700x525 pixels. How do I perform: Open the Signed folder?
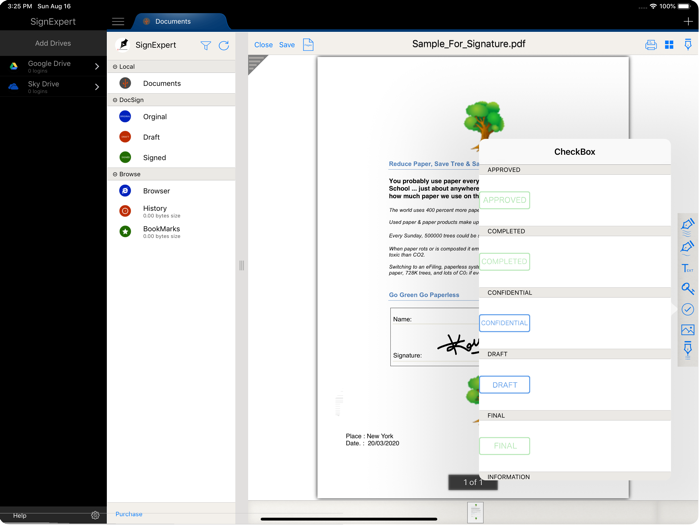(x=171, y=158)
